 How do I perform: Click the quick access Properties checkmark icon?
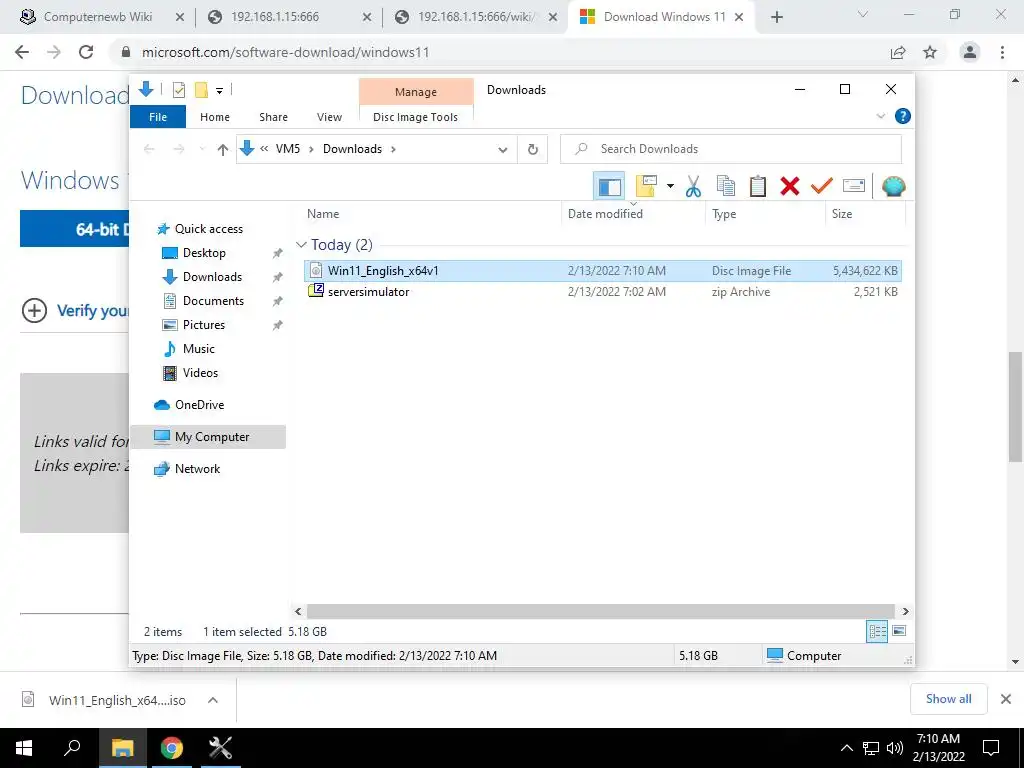coord(178,90)
